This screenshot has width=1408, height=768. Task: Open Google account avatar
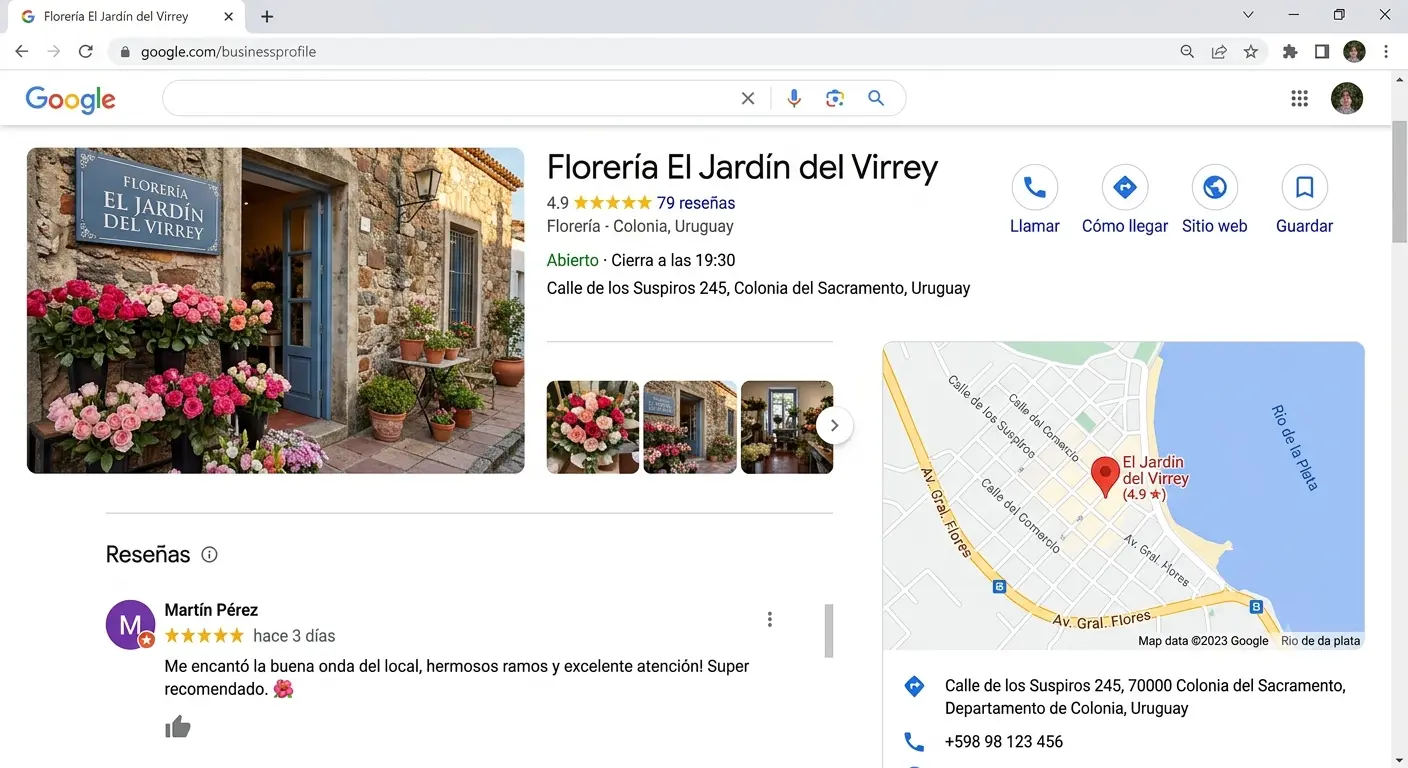[1347, 98]
